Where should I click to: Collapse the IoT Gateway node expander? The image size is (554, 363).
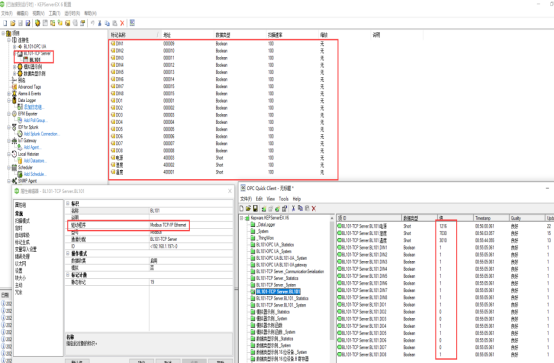click(9, 140)
